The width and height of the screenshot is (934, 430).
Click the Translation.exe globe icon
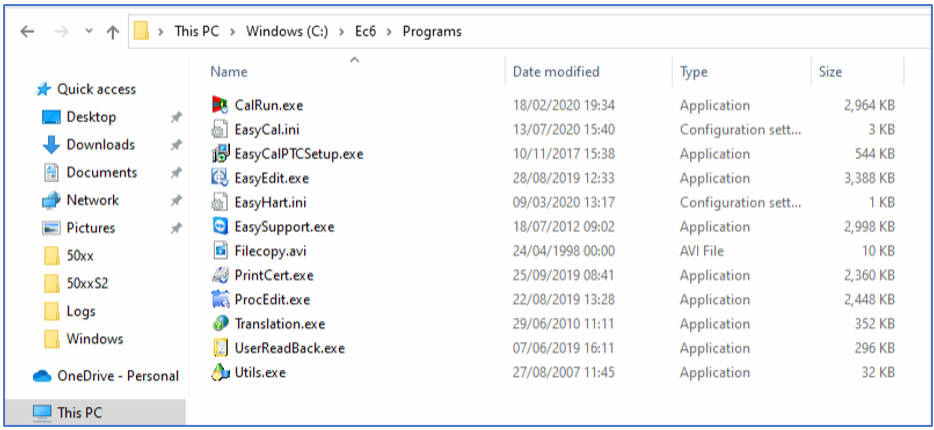click(221, 324)
